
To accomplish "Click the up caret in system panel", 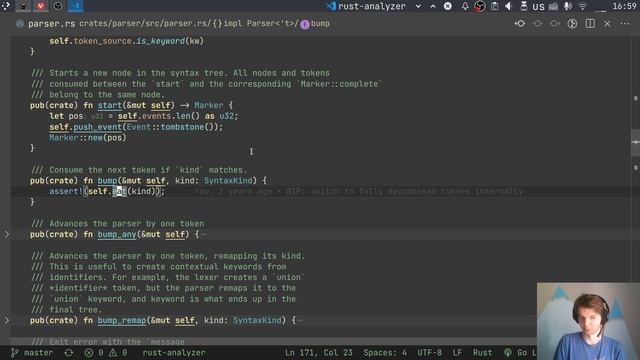I will 433,6.
